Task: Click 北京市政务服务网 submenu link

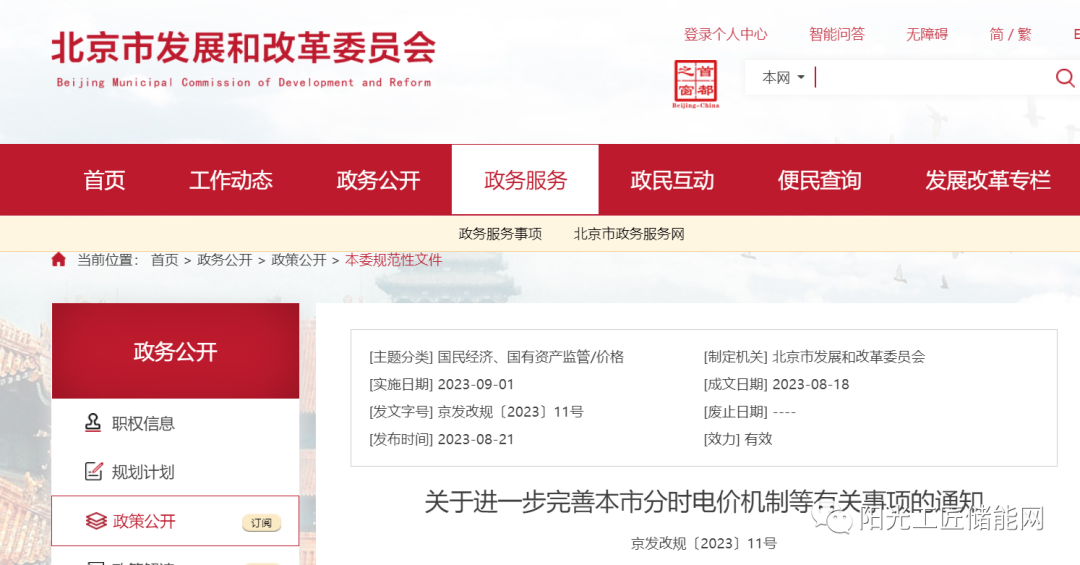Action: coord(629,234)
